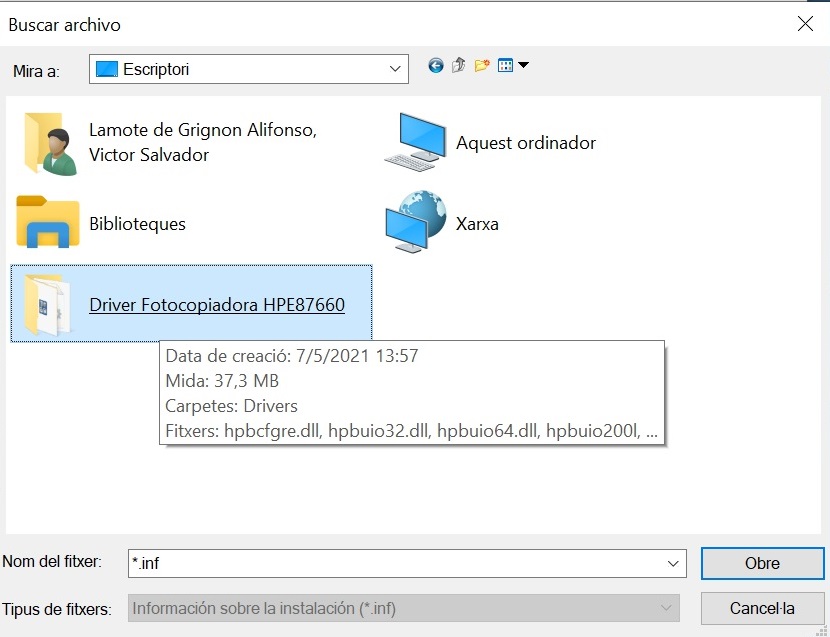Viewport: 830px width, 637px height.
Task: Go back with the blue arrow icon
Action: pos(436,66)
